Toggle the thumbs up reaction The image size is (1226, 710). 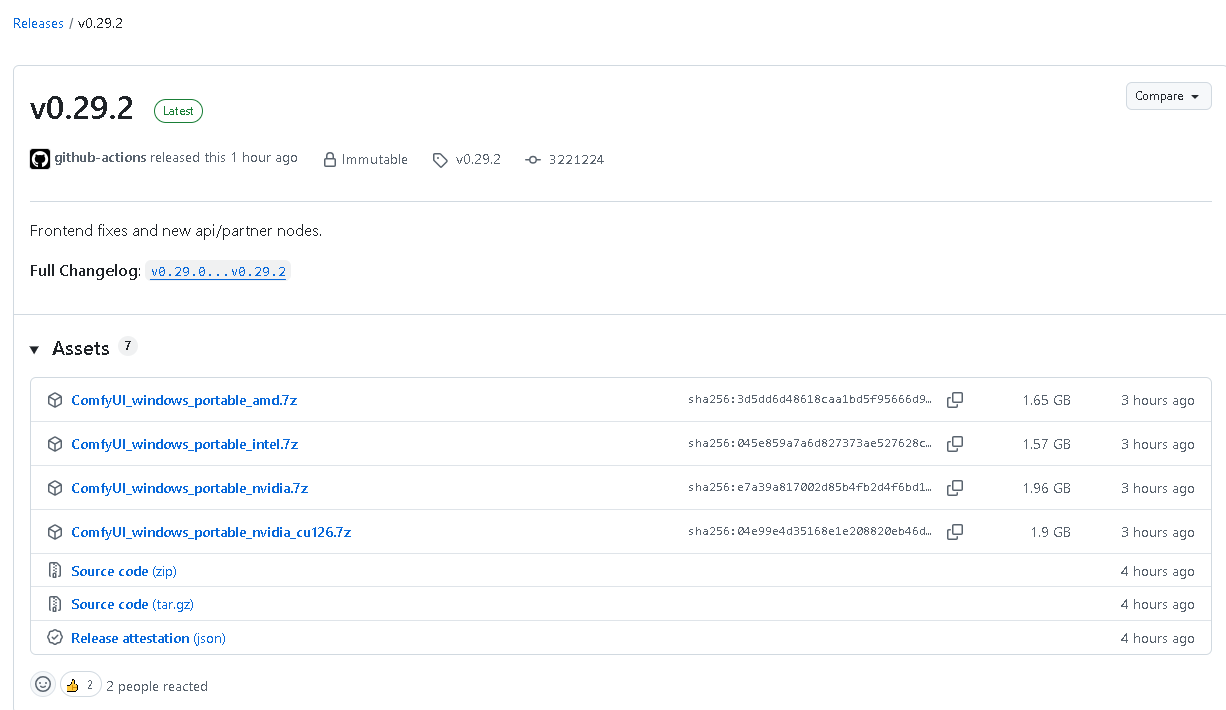click(x=80, y=685)
